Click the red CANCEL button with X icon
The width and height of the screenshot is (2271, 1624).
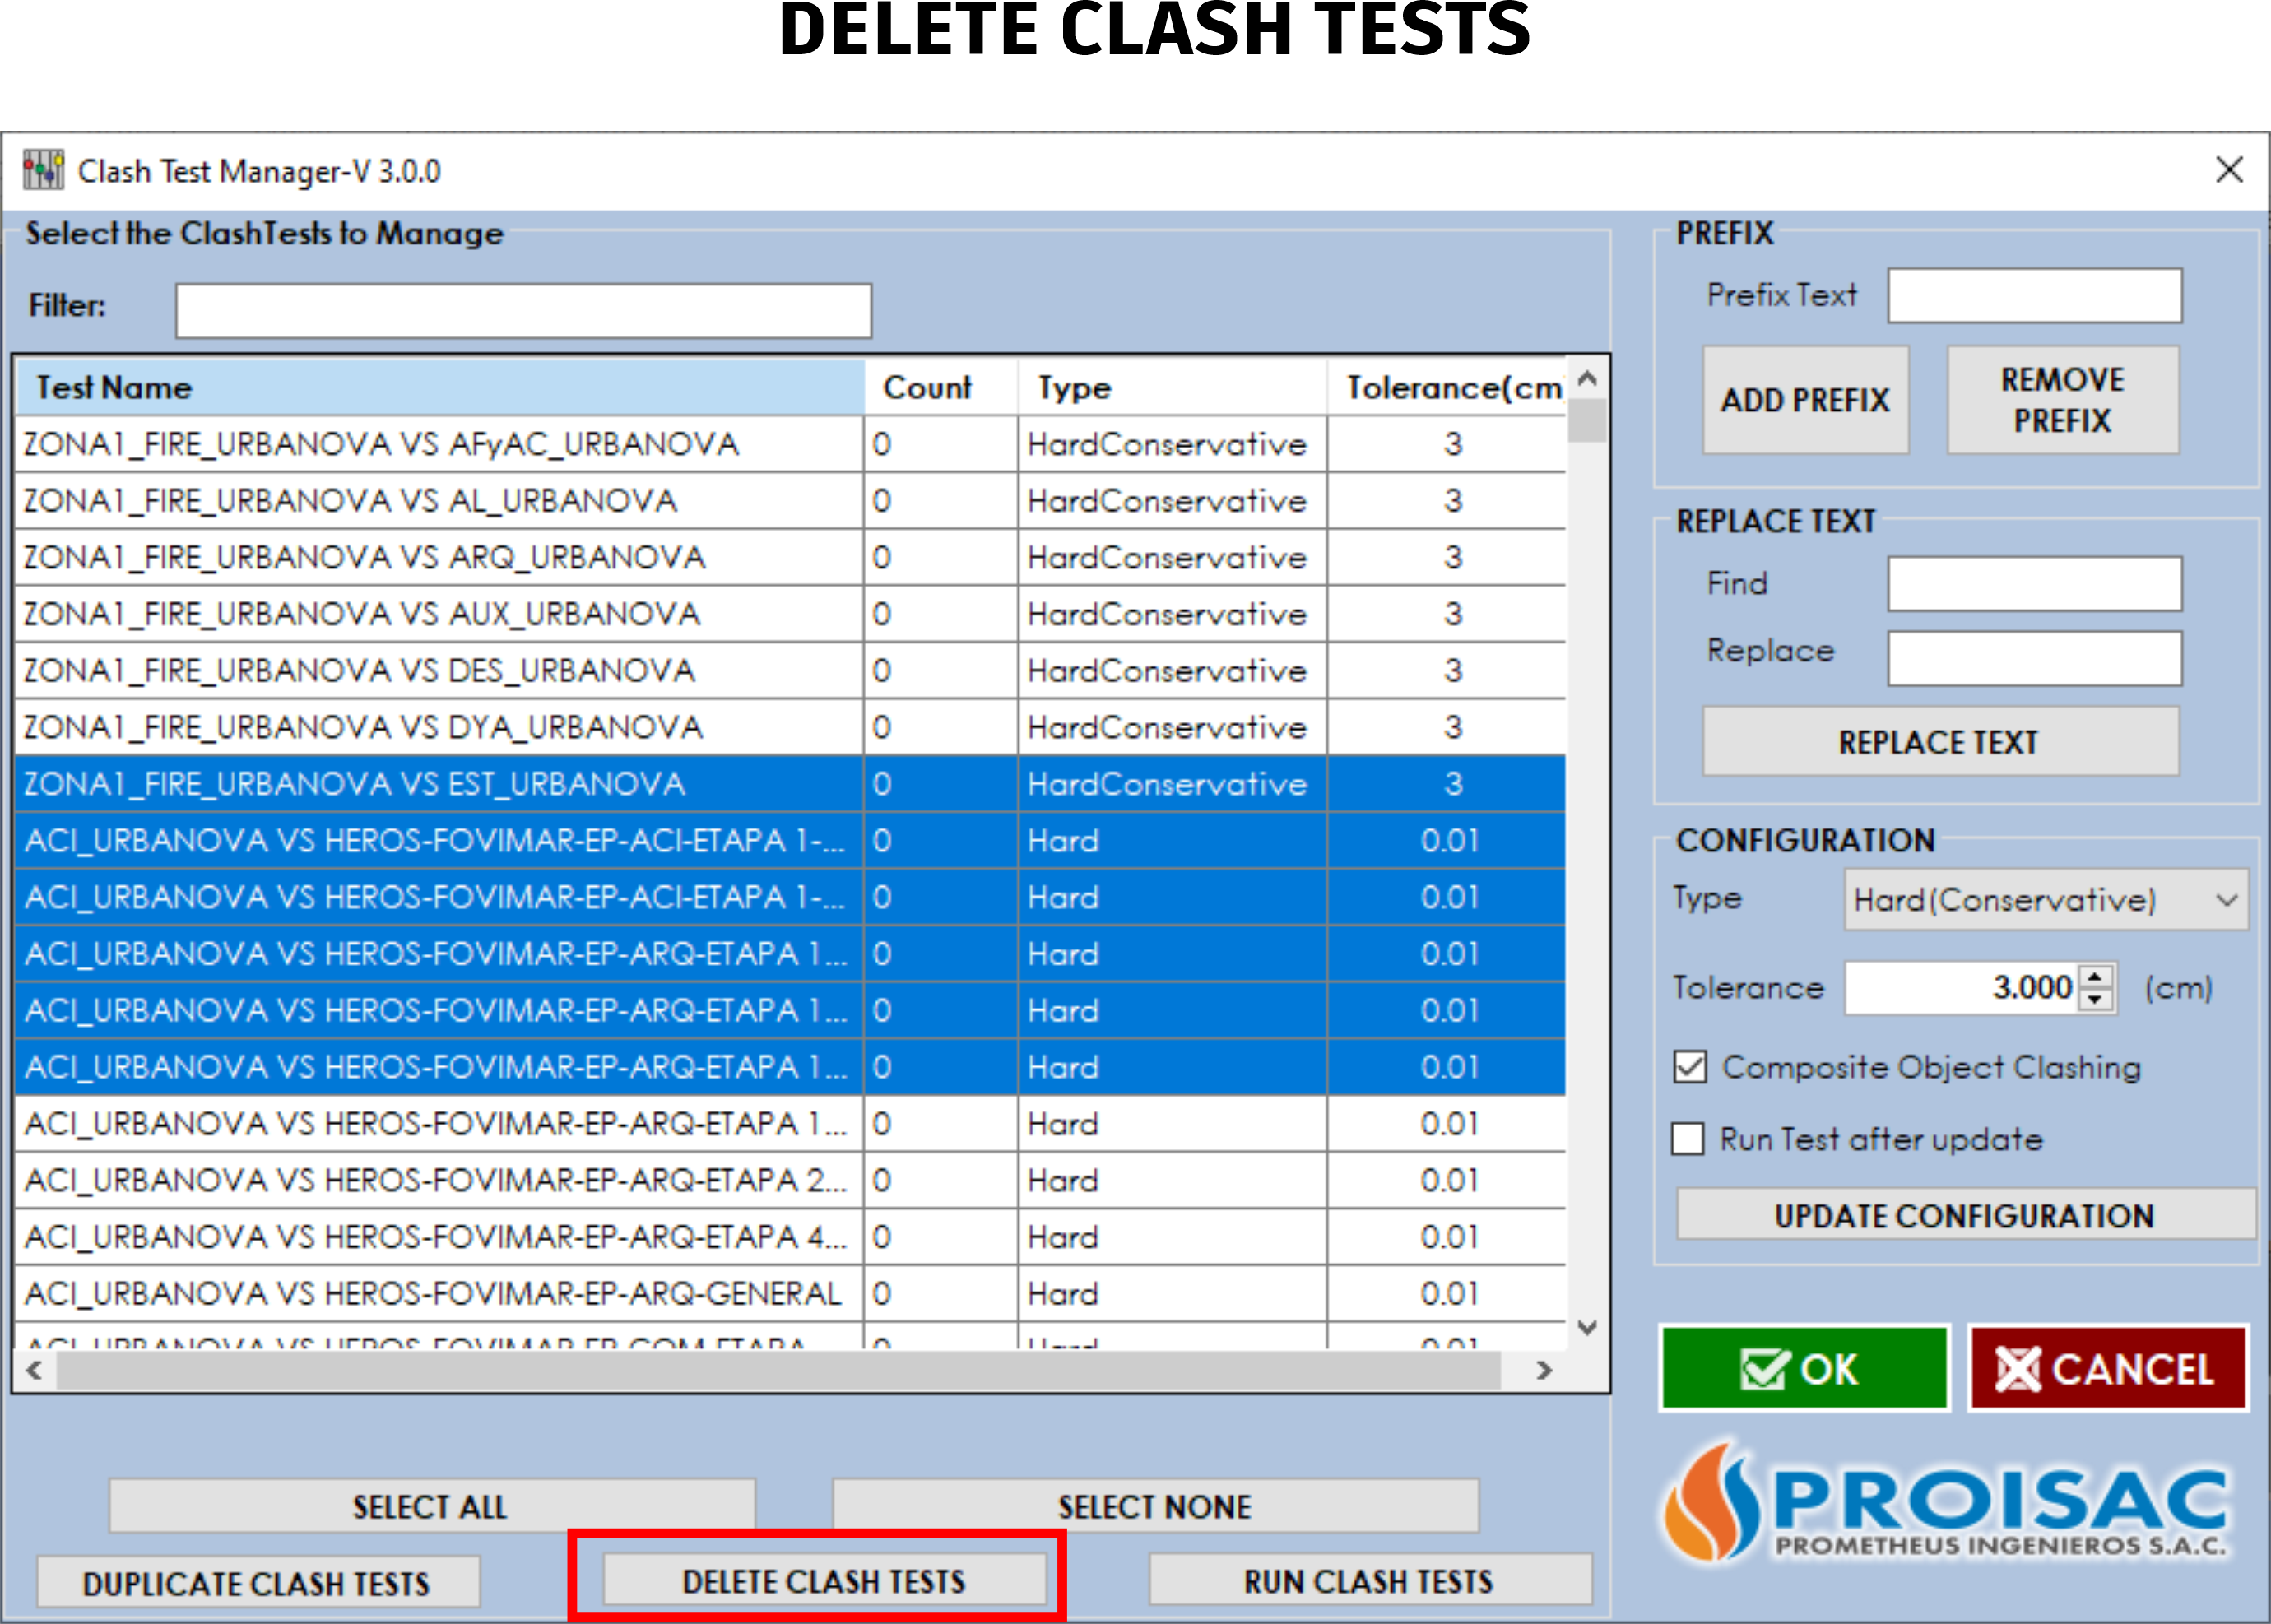click(x=2107, y=1368)
